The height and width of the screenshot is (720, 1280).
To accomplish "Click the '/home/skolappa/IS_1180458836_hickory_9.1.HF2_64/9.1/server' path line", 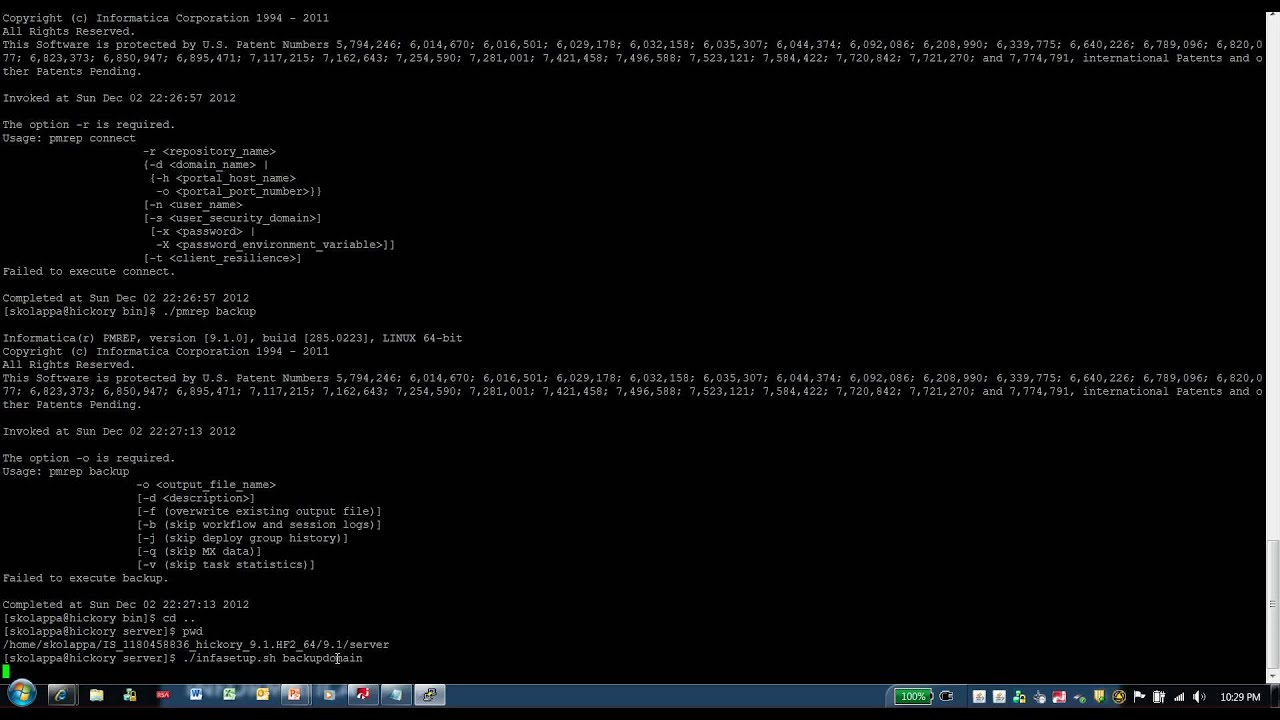I will 196,645.
